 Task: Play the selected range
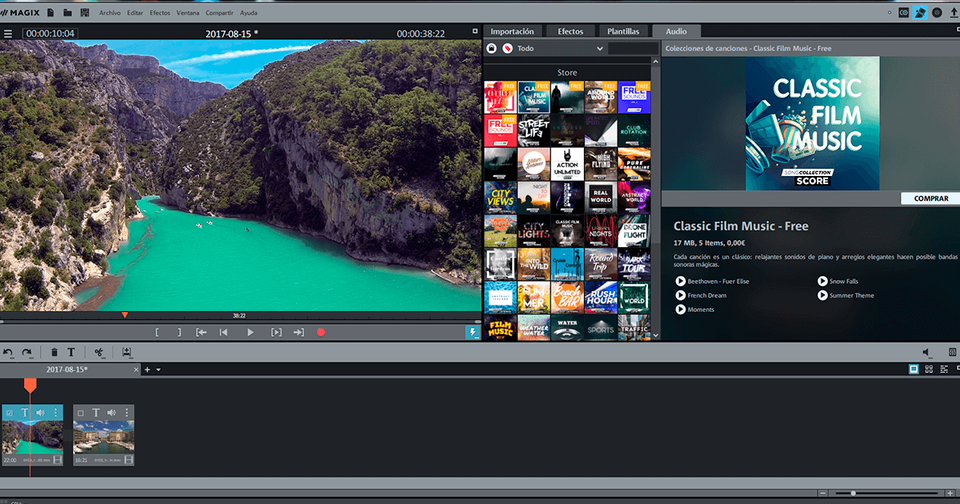point(276,333)
